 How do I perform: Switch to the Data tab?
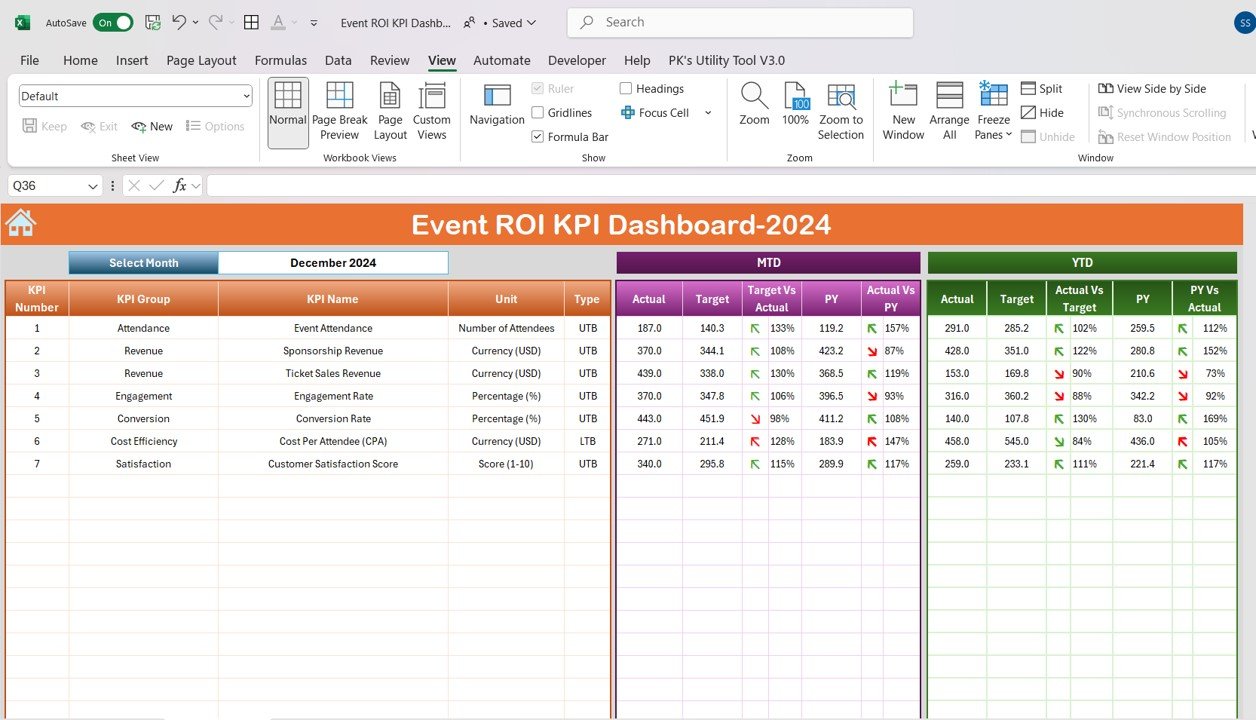338,60
